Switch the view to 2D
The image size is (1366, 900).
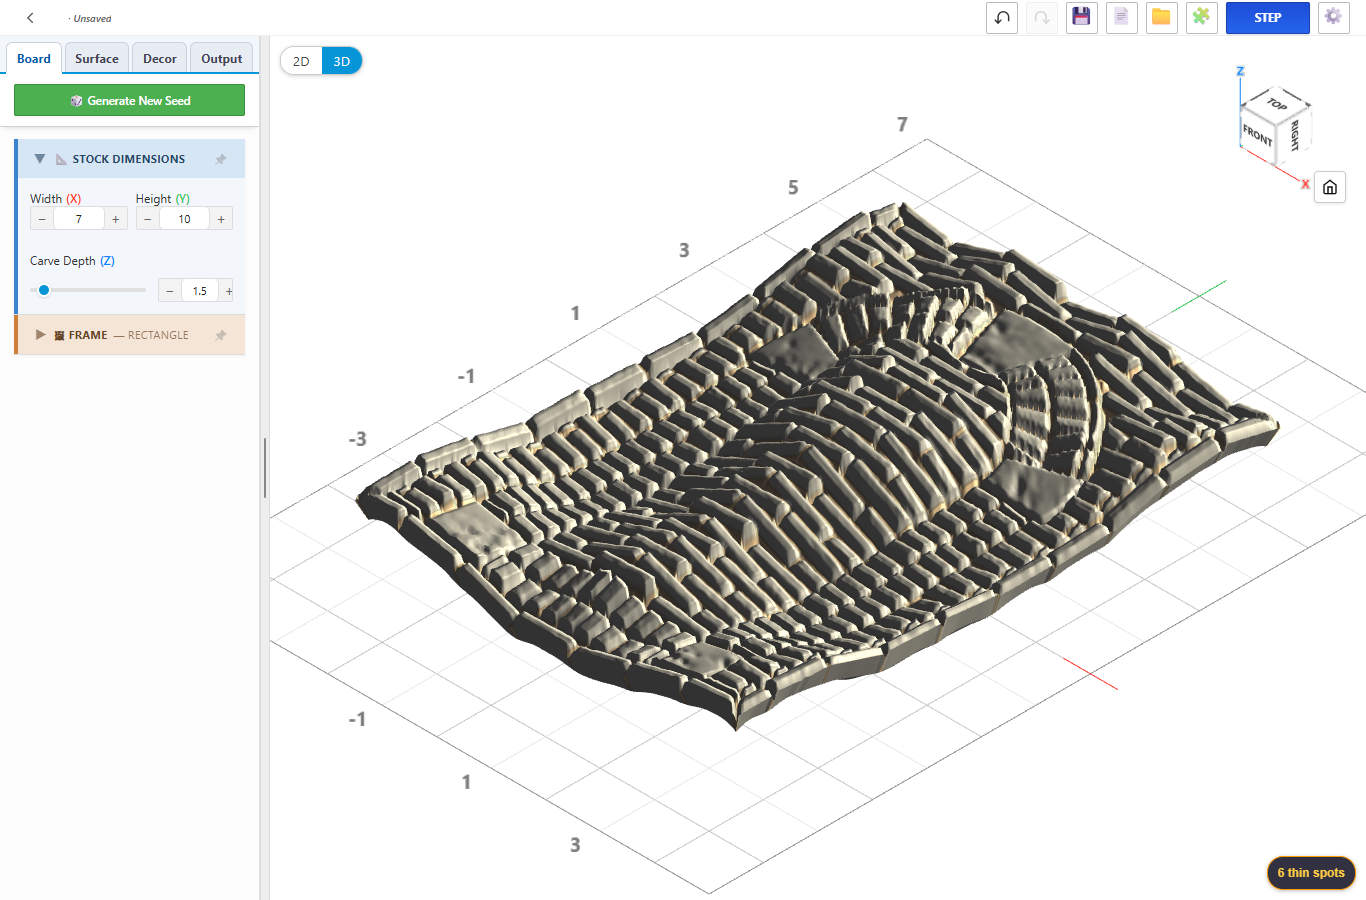301,61
